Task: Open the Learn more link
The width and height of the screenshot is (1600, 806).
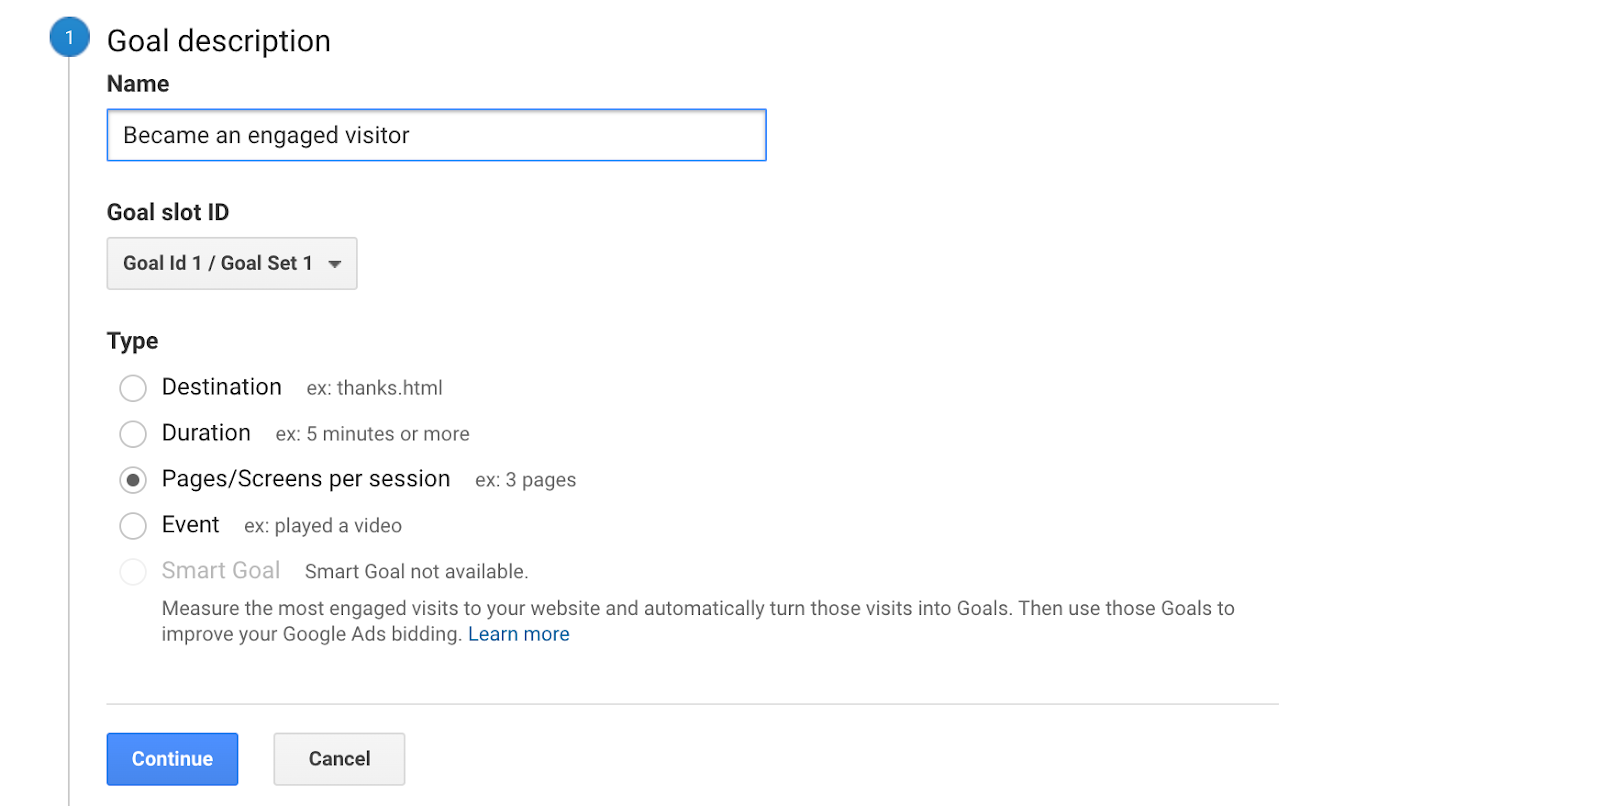Action: 518,634
